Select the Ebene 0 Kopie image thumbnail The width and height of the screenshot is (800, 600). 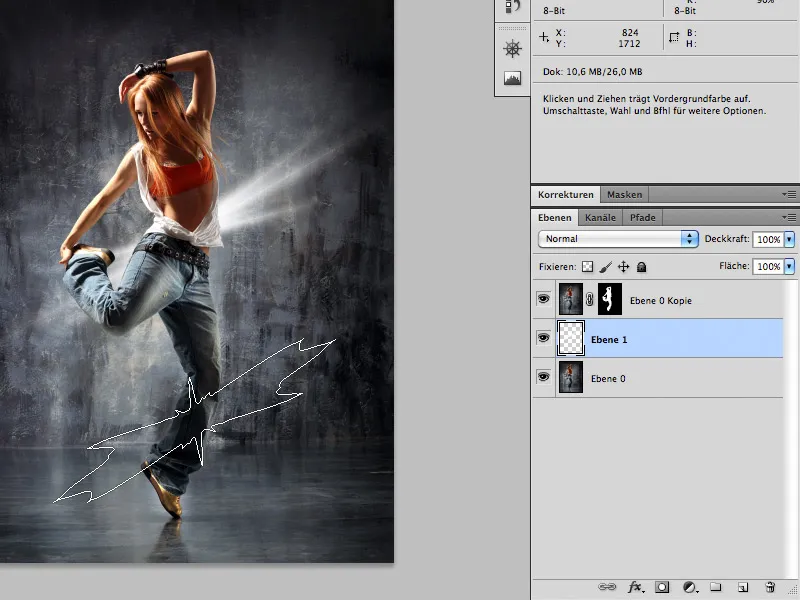[571, 299]
